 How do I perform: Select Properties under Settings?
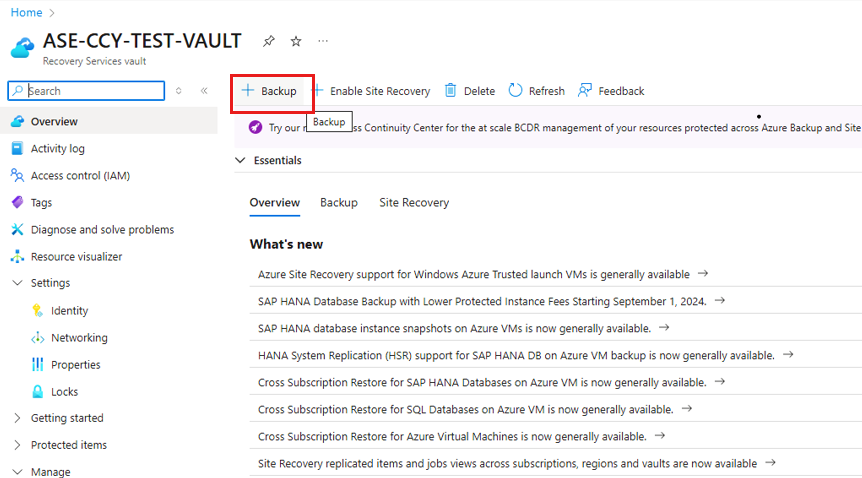point(76,365)
